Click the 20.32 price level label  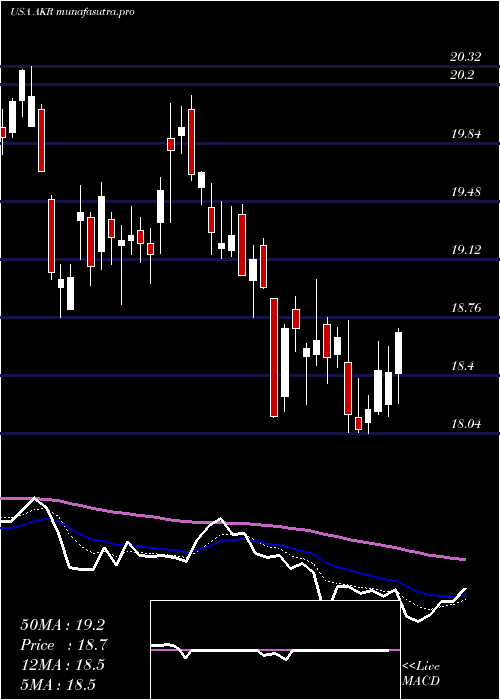pyautogui.click(x=466, y=57)
